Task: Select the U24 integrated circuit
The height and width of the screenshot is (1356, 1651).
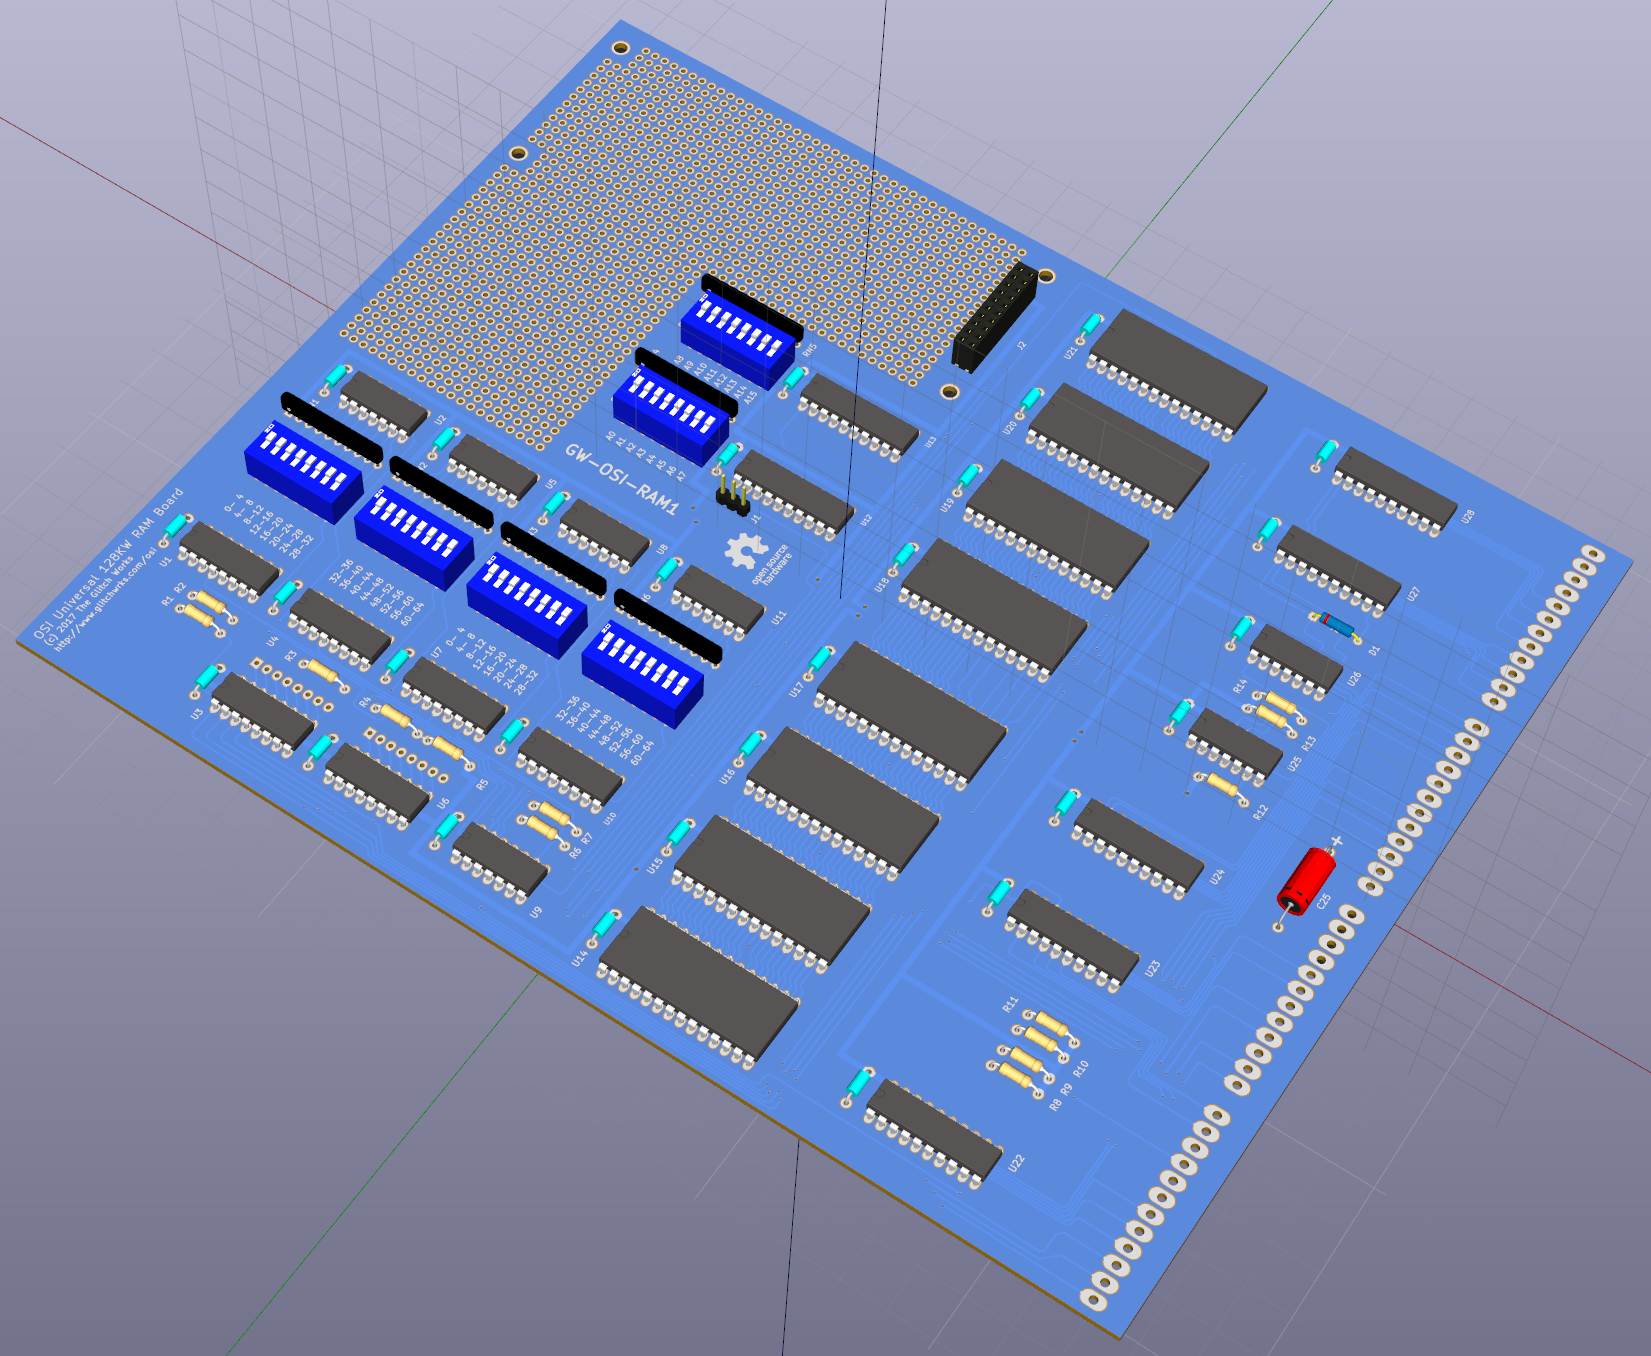Action: (1138, 847)
